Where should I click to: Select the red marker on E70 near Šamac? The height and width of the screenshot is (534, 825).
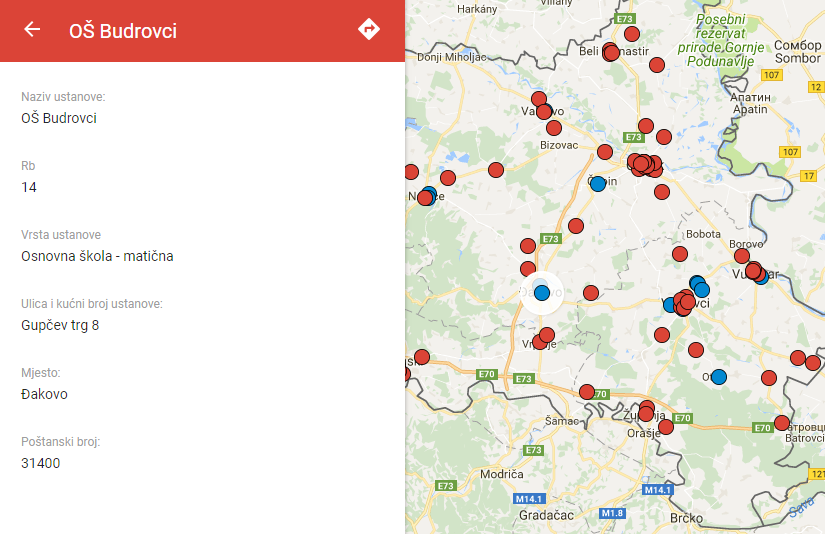[587, 392]
